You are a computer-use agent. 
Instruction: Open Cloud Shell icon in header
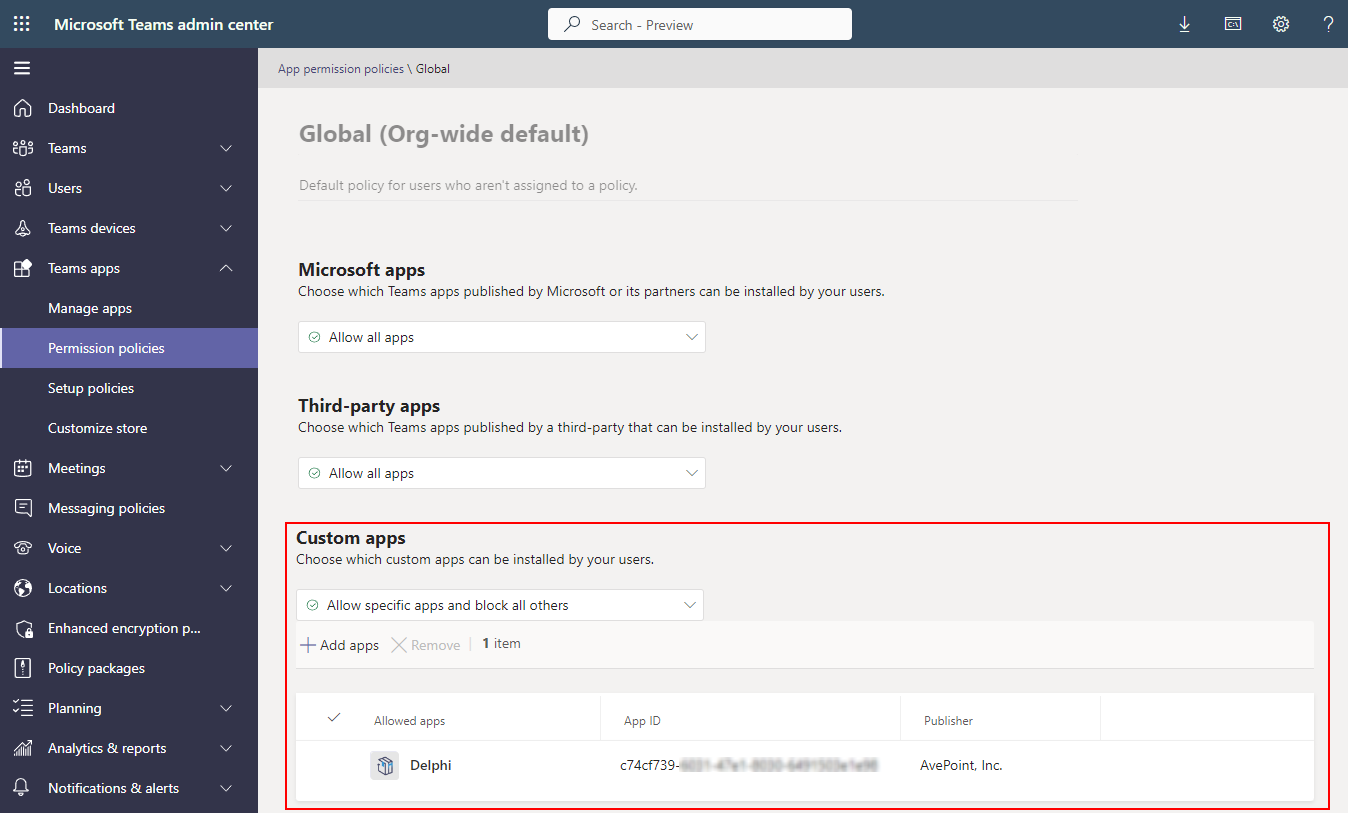[1233, 24]
